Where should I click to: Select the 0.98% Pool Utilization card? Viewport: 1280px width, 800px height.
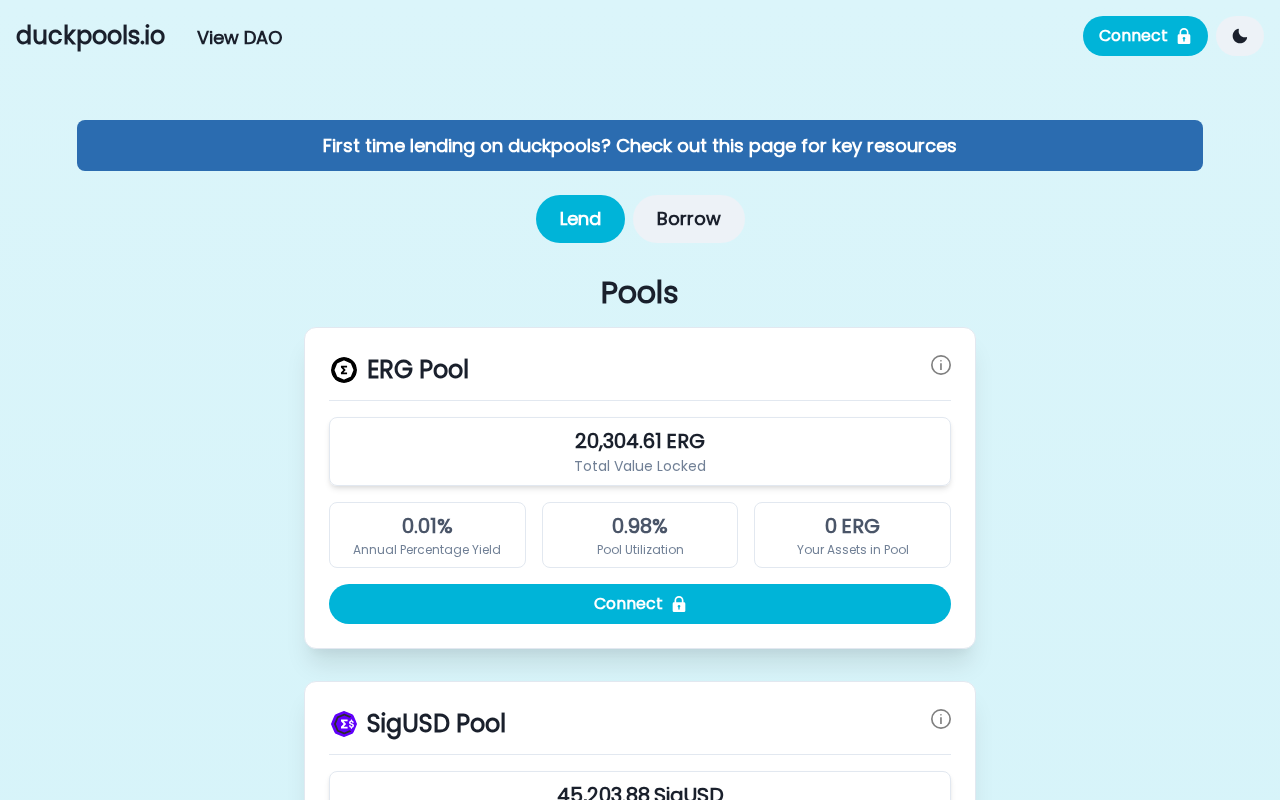coord(640,535)
